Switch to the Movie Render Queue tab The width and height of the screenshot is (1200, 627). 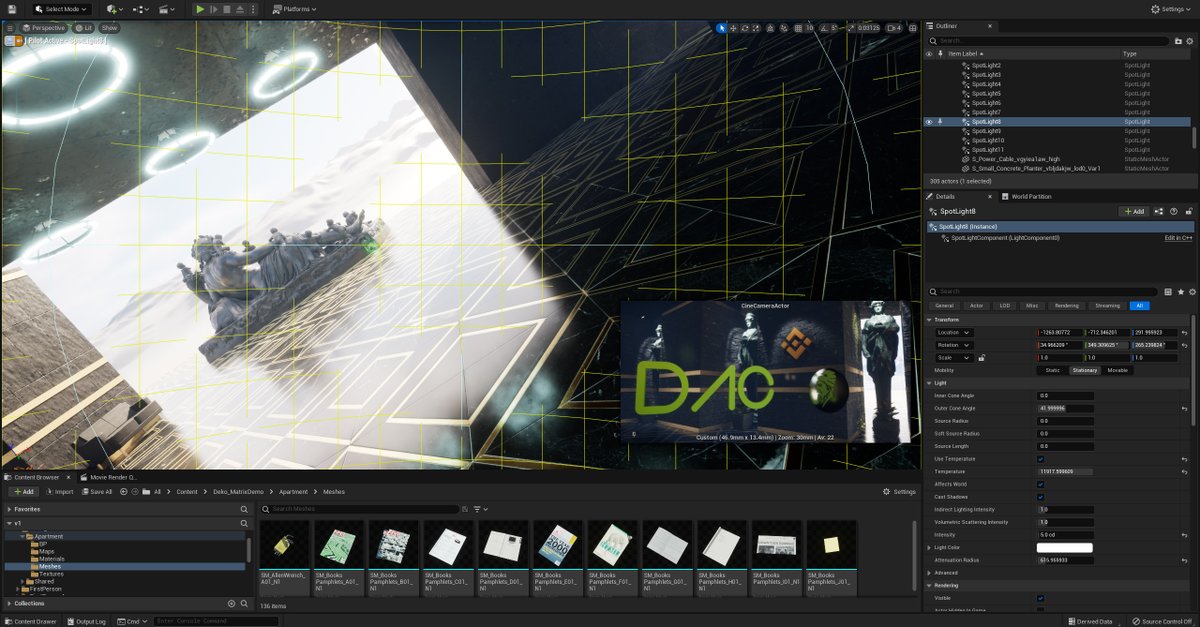[x=108, y=477]
